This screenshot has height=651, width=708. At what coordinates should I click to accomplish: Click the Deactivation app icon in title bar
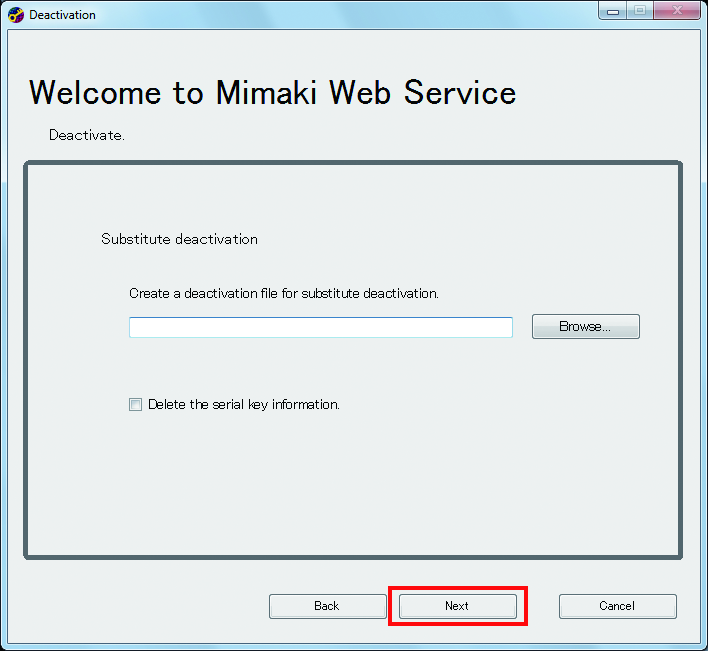coord(16,15)
